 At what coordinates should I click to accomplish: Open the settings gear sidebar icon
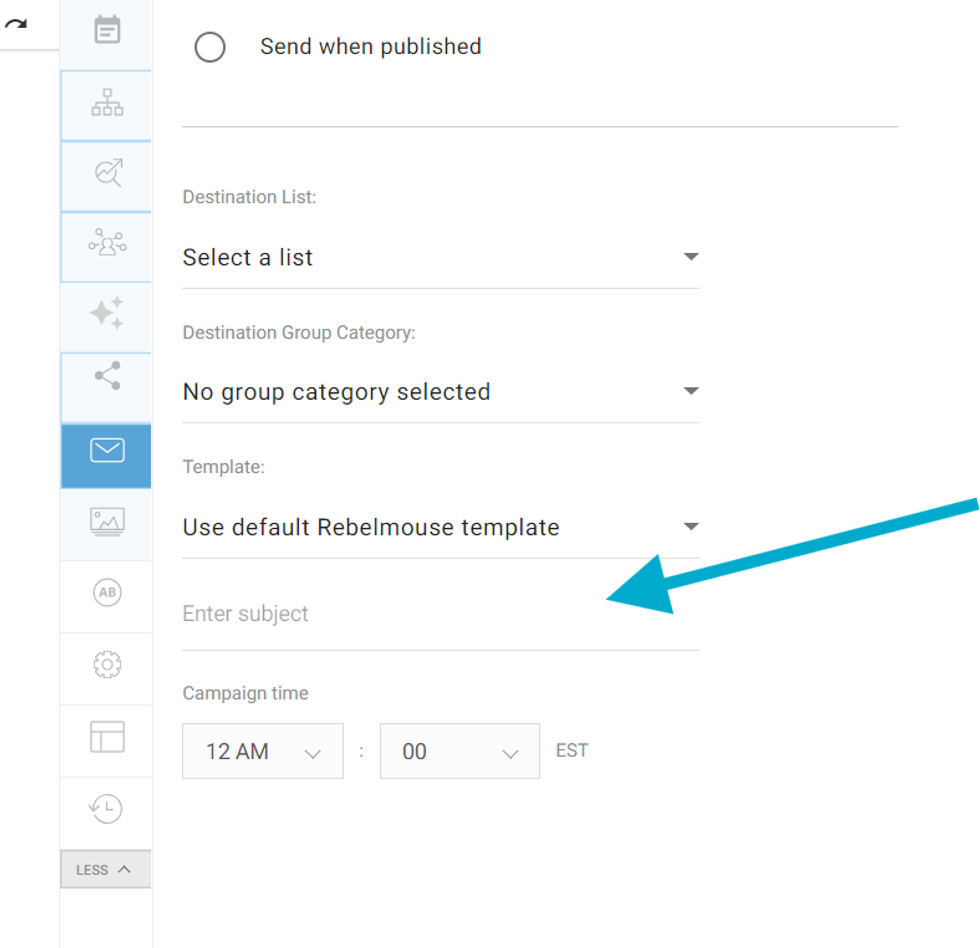107,664
